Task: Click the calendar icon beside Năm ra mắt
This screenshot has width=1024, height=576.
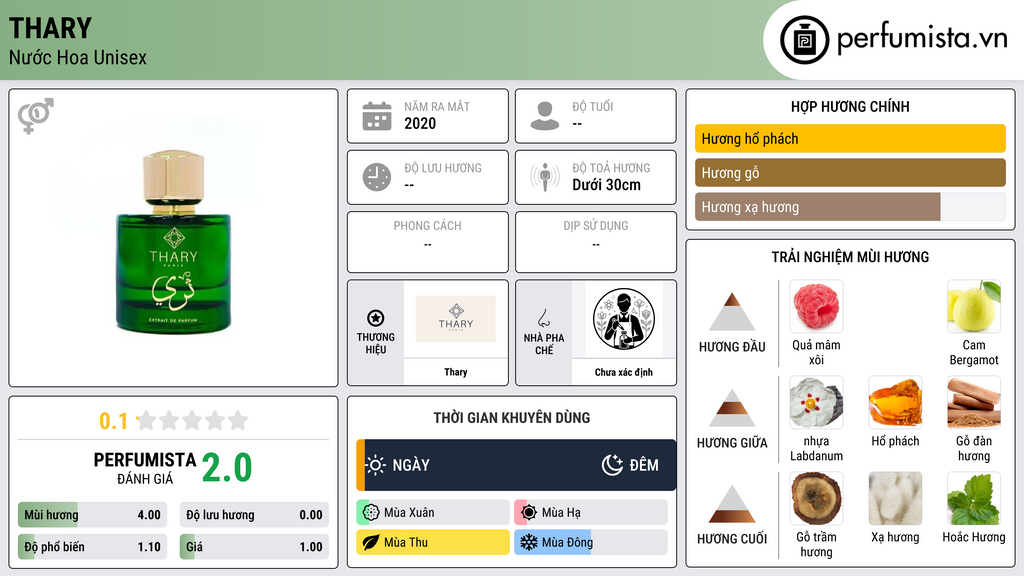Action: pos(377,116)
